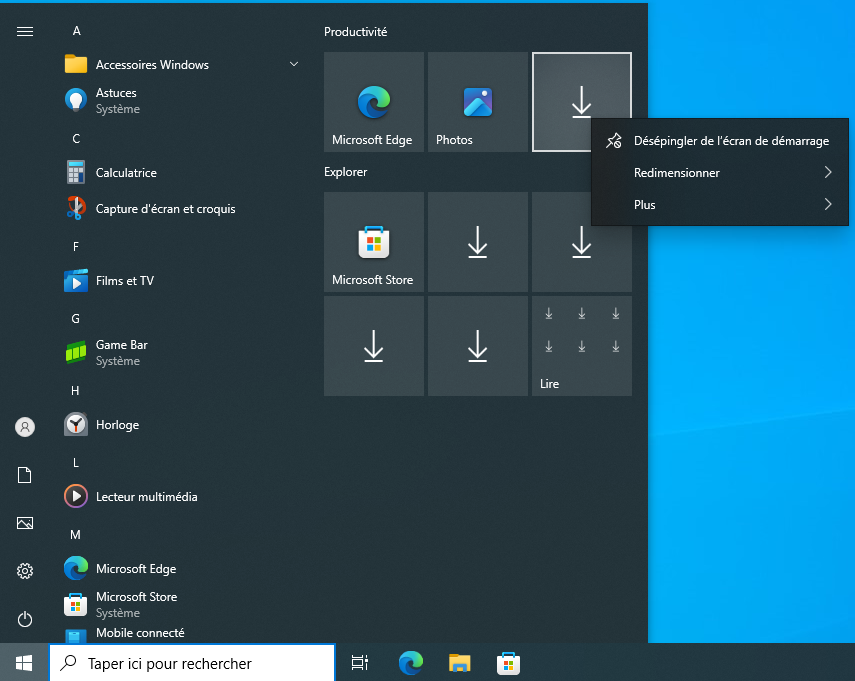
Task: Open the Photos tile
Action: click(x=478, y=102)
